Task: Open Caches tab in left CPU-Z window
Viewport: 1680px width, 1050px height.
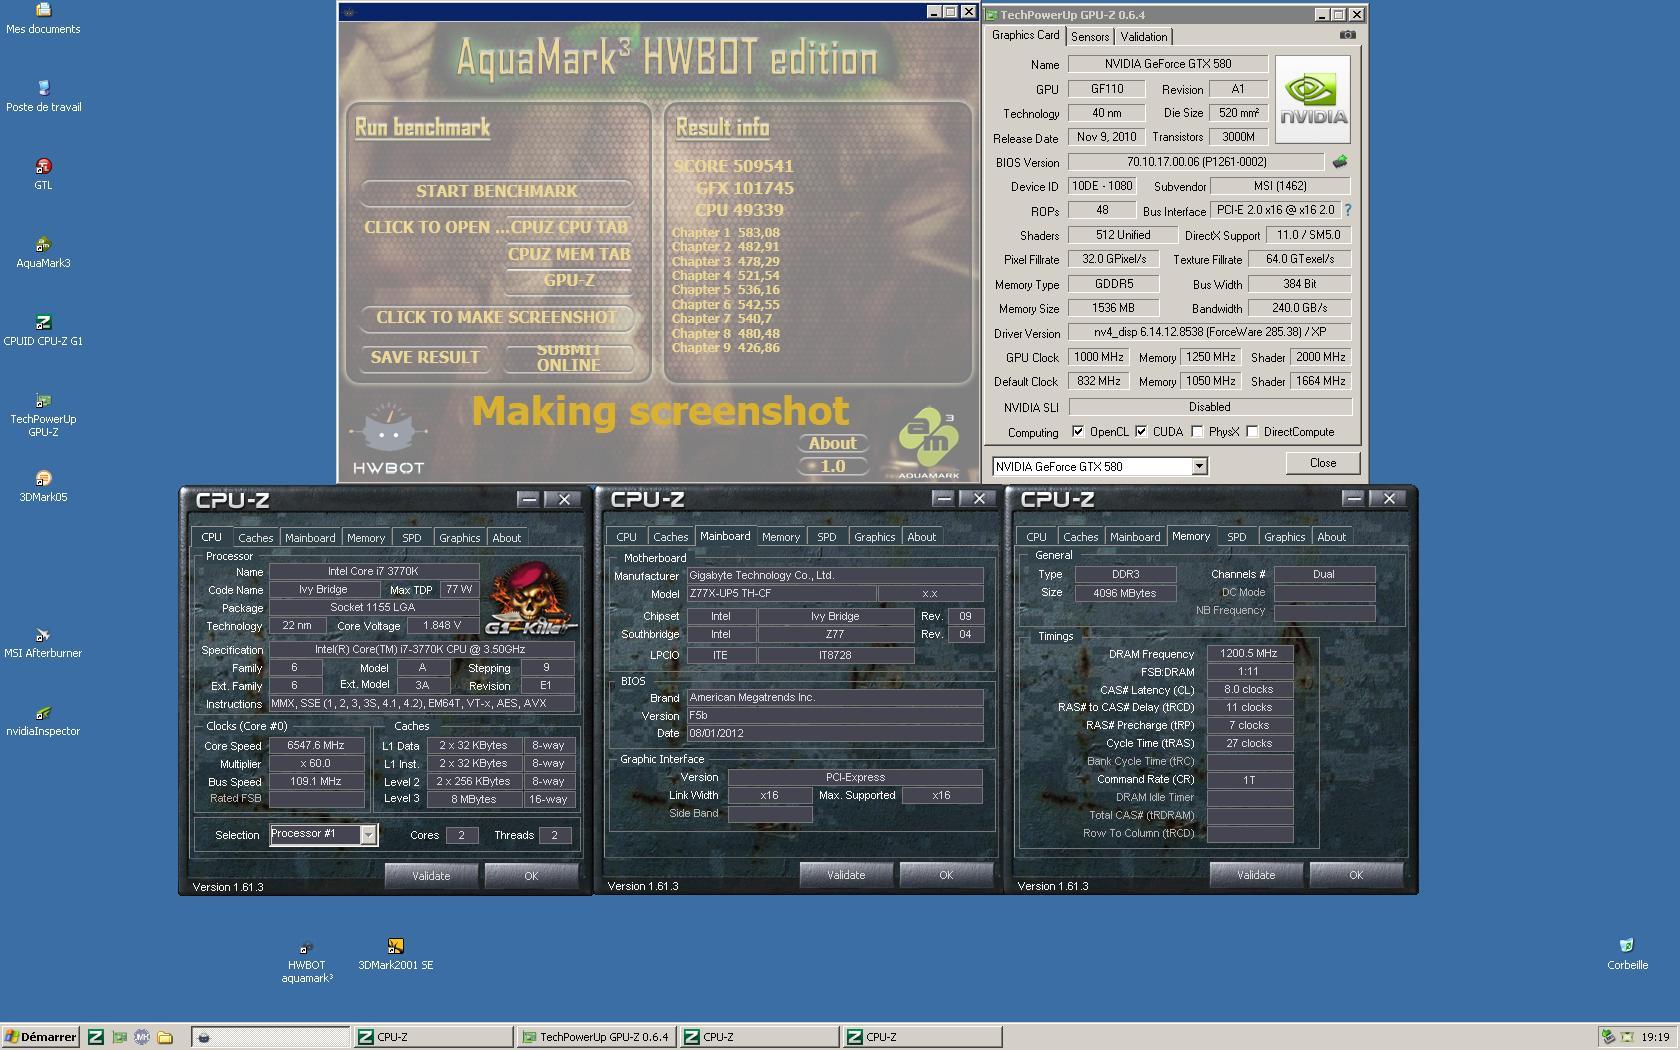Action: [x=255, y=538]
